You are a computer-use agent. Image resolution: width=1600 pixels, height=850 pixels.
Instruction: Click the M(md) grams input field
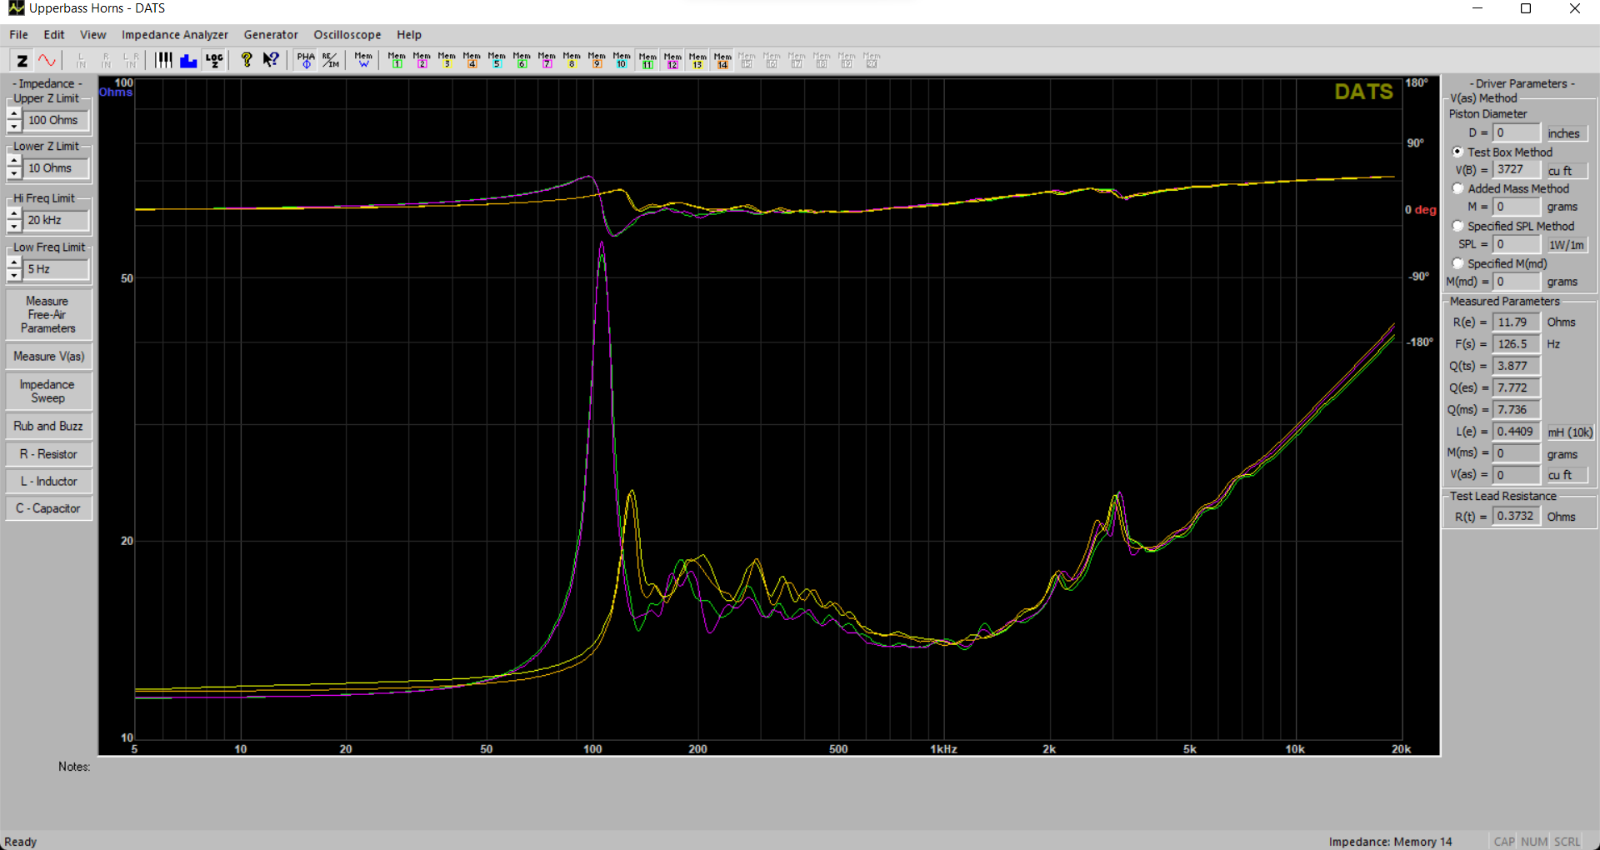point(1516,282)
